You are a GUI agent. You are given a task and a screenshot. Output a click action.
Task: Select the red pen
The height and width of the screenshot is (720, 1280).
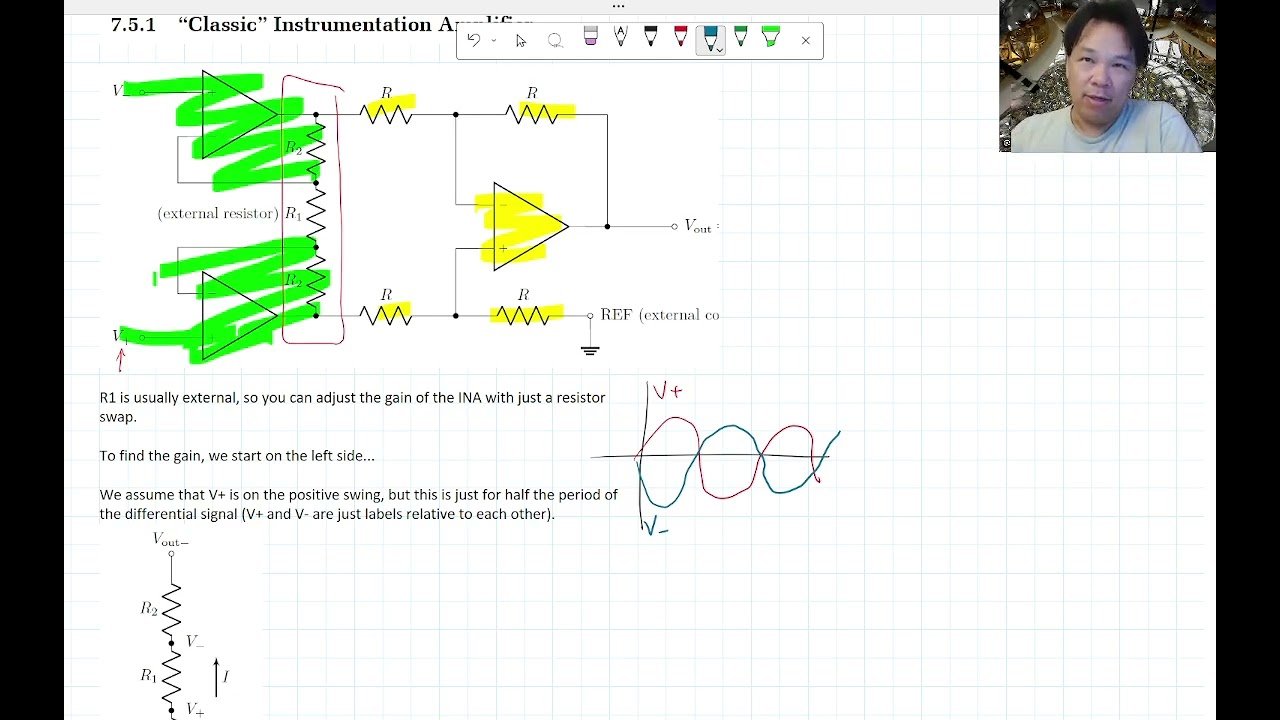coord(681,37)
